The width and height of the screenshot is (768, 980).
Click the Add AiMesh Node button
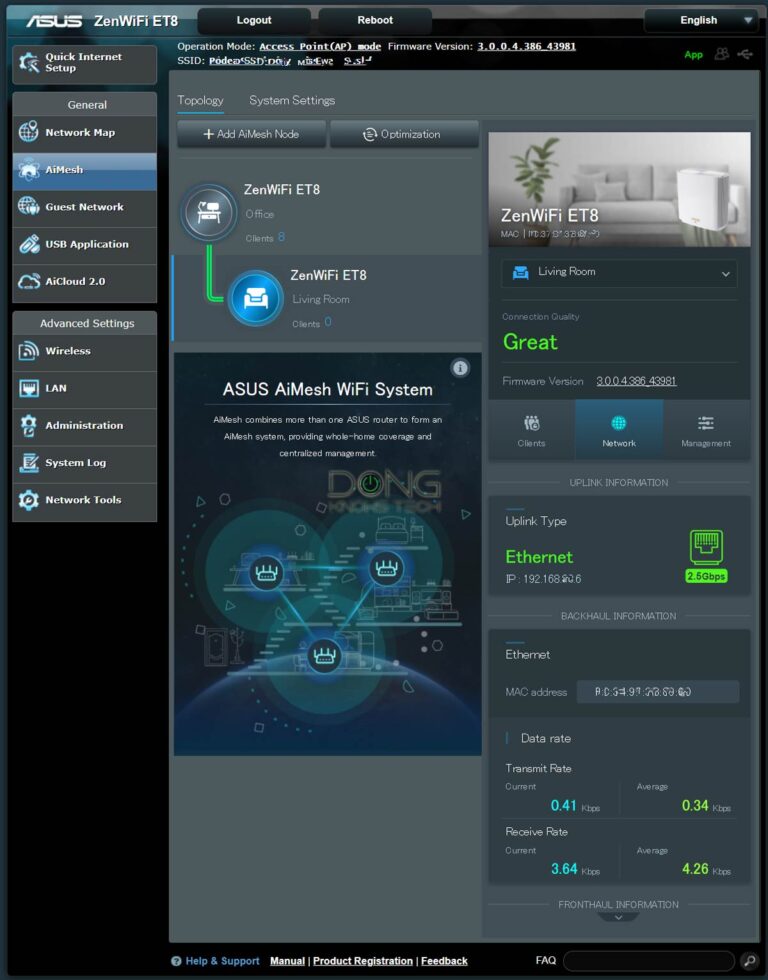pos(251,134)
